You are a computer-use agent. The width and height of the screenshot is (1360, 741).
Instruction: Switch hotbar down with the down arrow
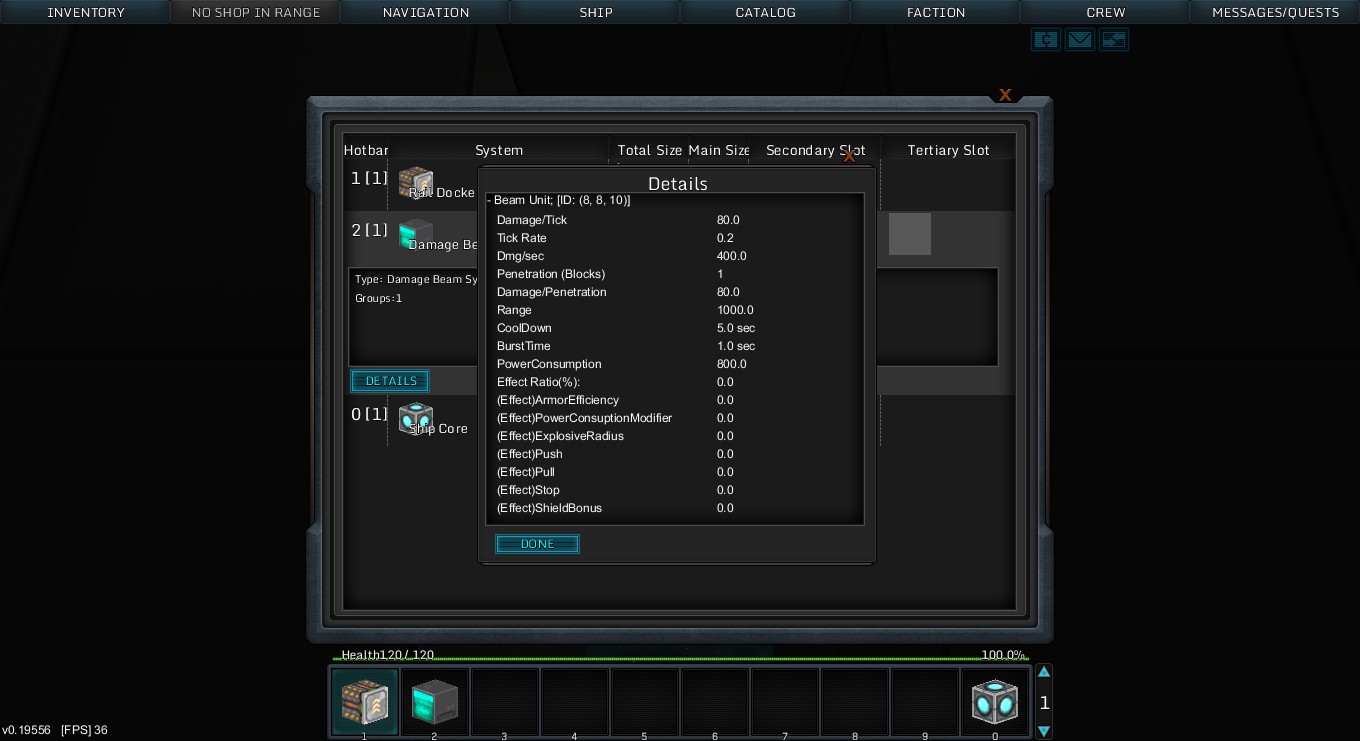(x=1044, y=731)
